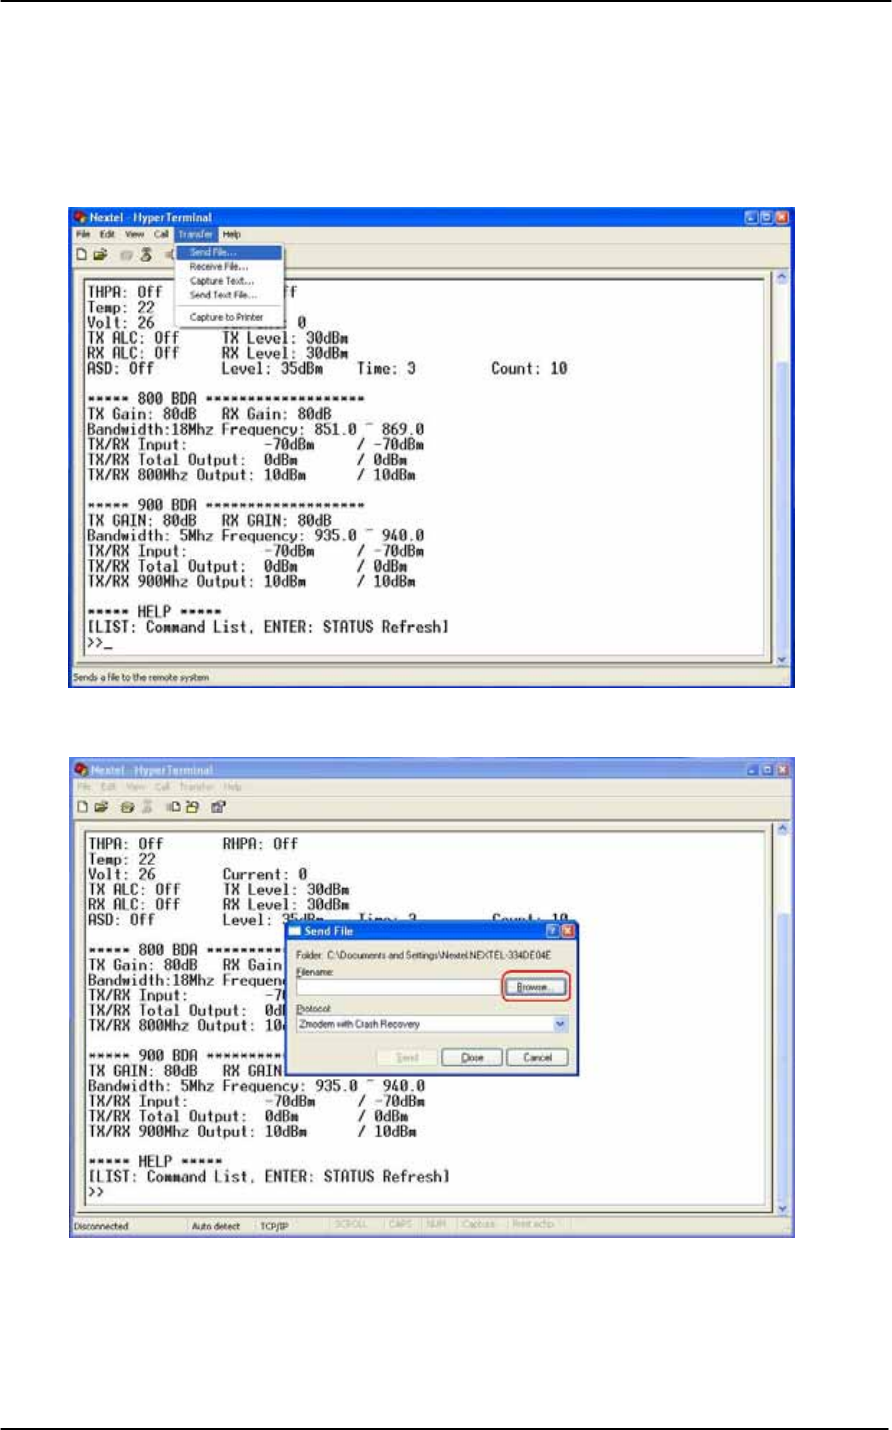Choose Capture to Printer from Transfer menu
Image resolution: width=892 pixels, height=1430 pixels.
tap(229, 317)
